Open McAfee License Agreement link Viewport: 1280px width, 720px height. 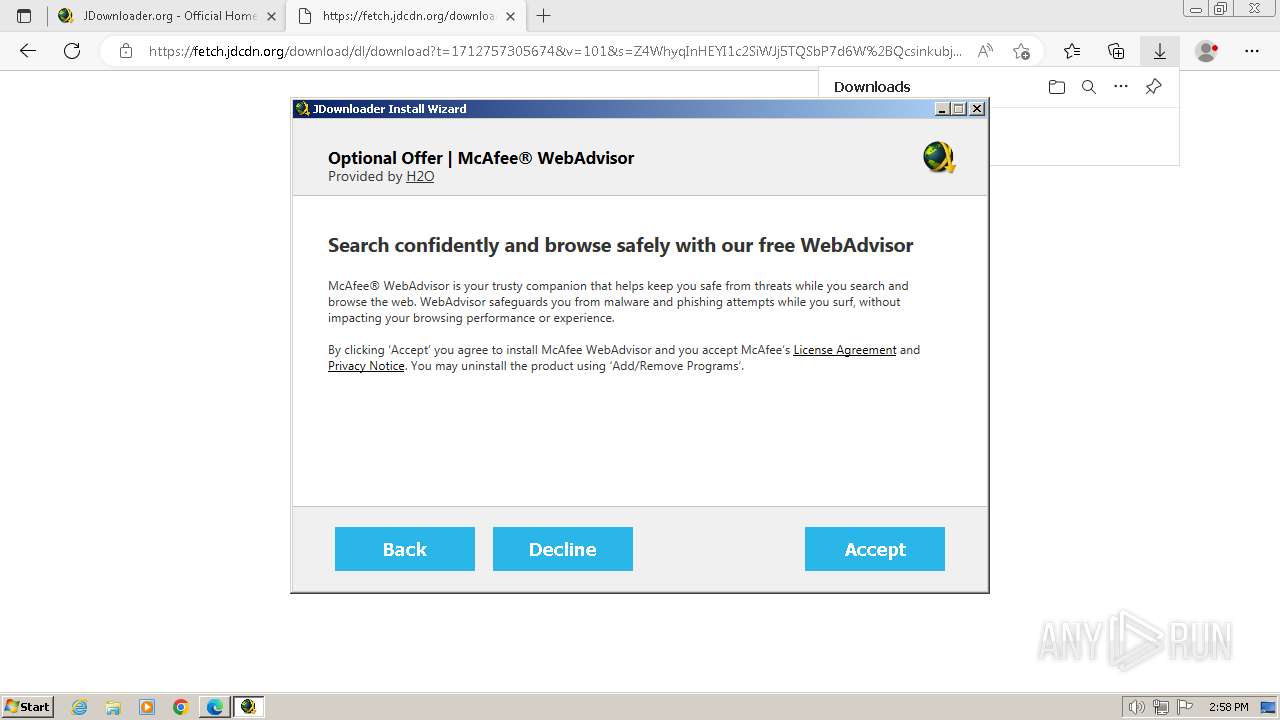tap(845, 350)
